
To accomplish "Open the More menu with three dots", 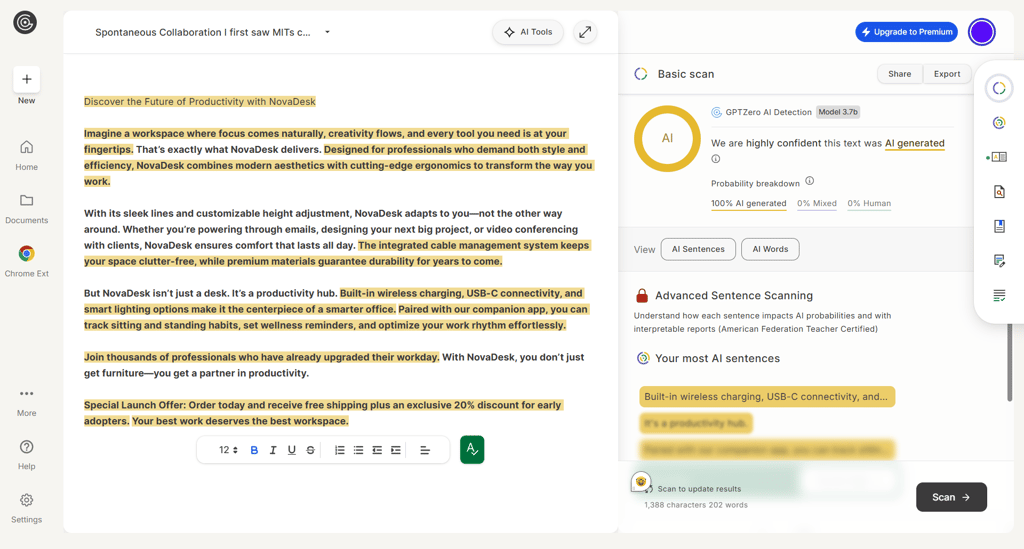I will click(26, 402).
